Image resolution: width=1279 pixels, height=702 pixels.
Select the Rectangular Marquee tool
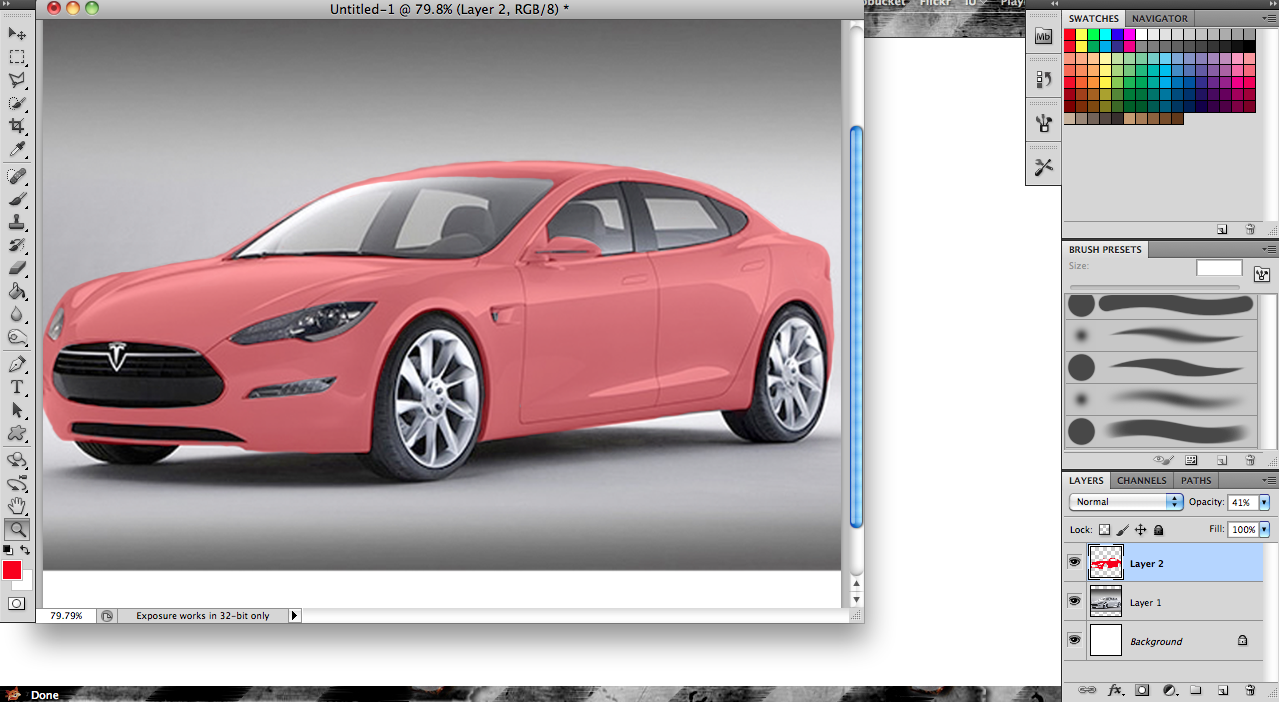[17, 57]
